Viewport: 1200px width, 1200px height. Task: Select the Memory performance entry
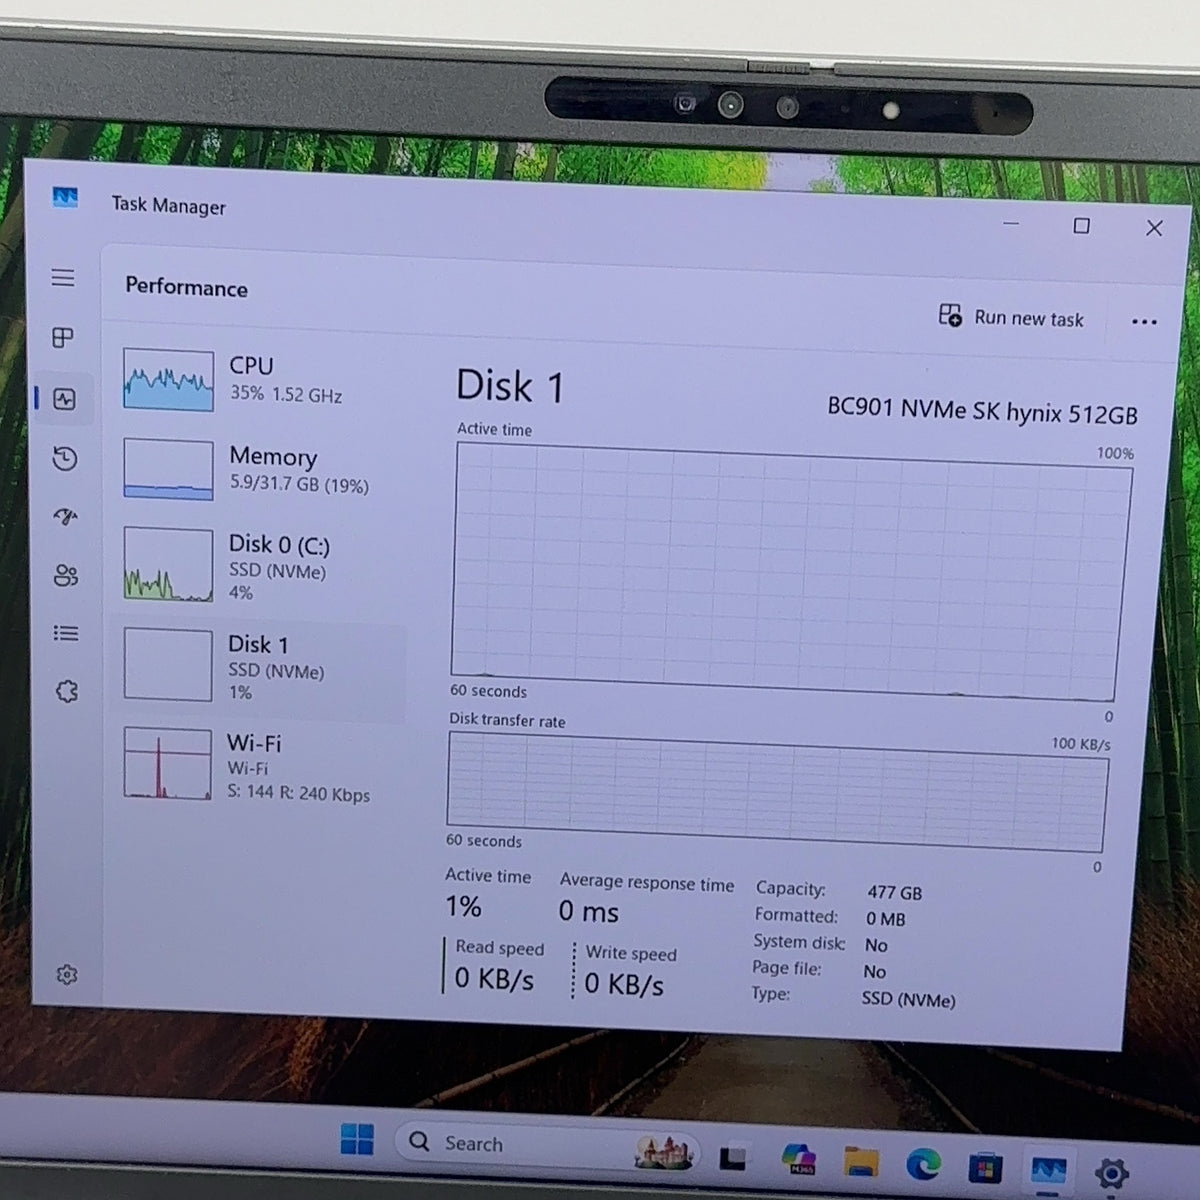264,469
